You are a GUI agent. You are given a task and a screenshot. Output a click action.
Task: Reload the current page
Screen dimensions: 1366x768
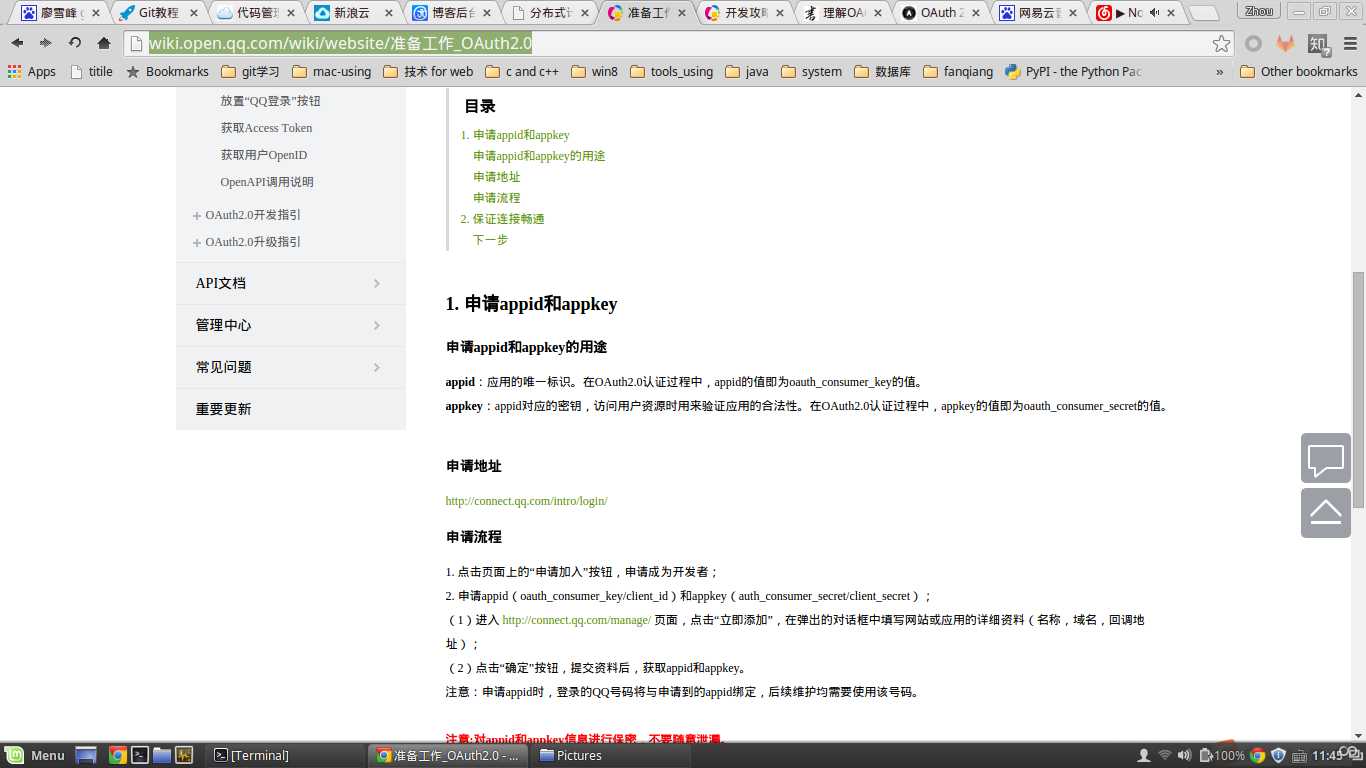[75, 43]
